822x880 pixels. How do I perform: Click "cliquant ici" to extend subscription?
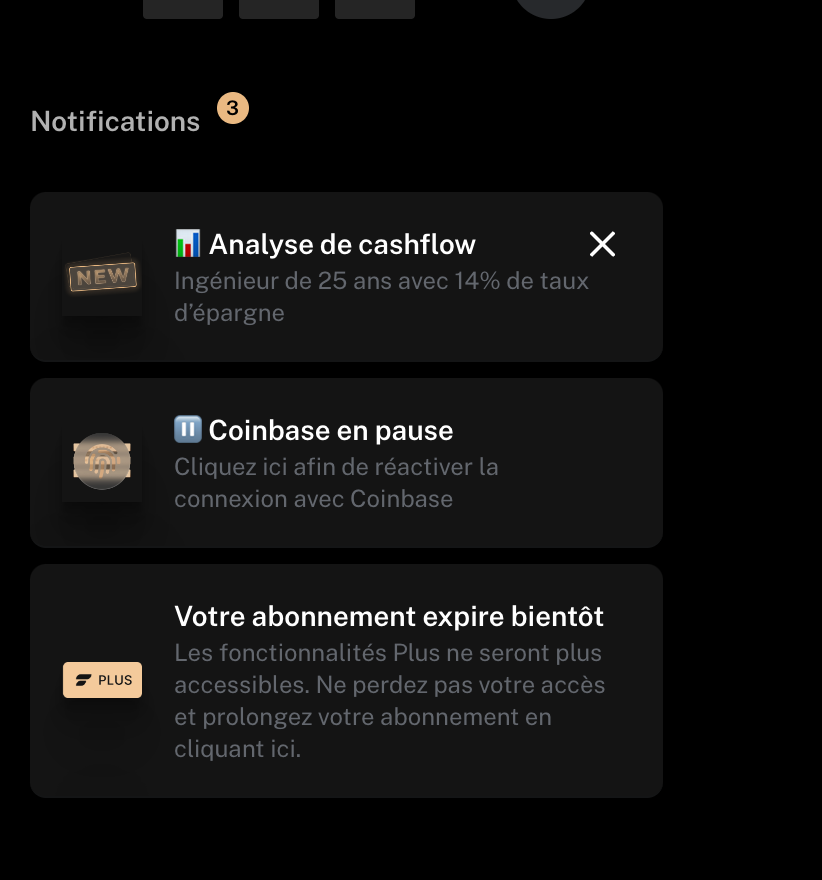pos(237,749)
